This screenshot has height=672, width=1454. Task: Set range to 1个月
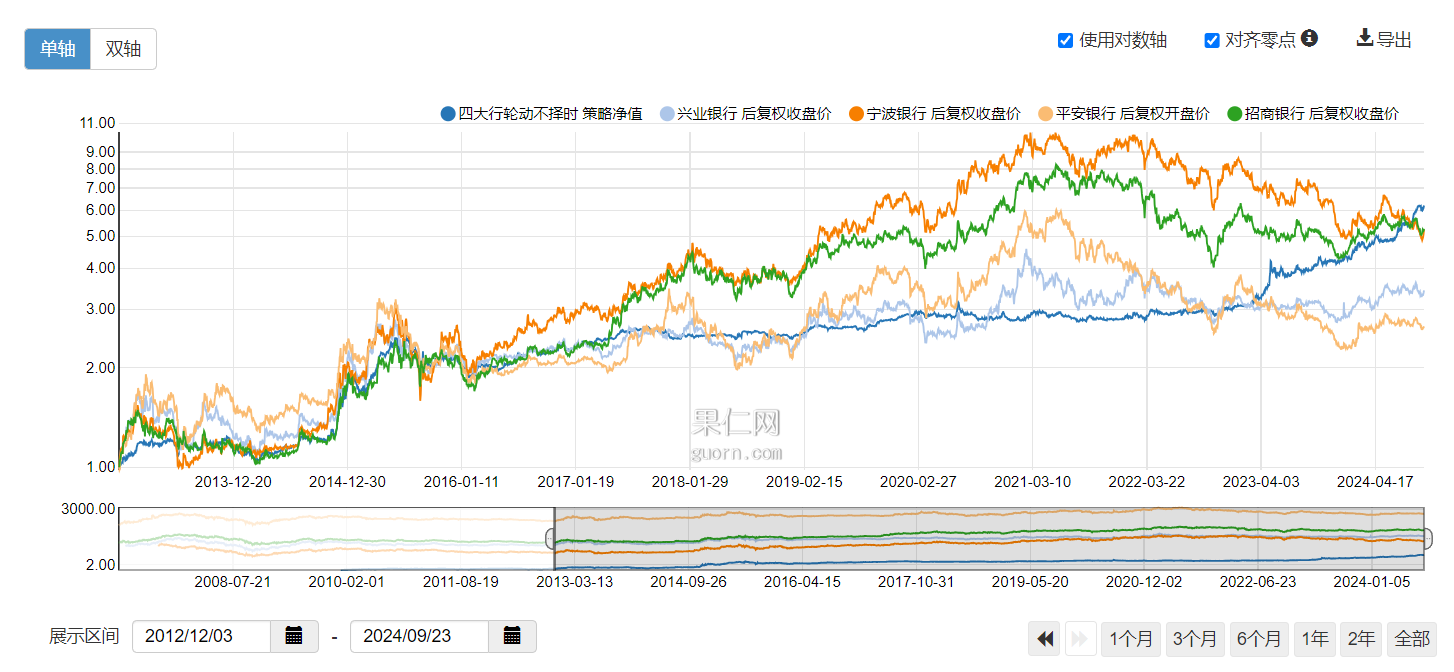(x=1131, y=639)
